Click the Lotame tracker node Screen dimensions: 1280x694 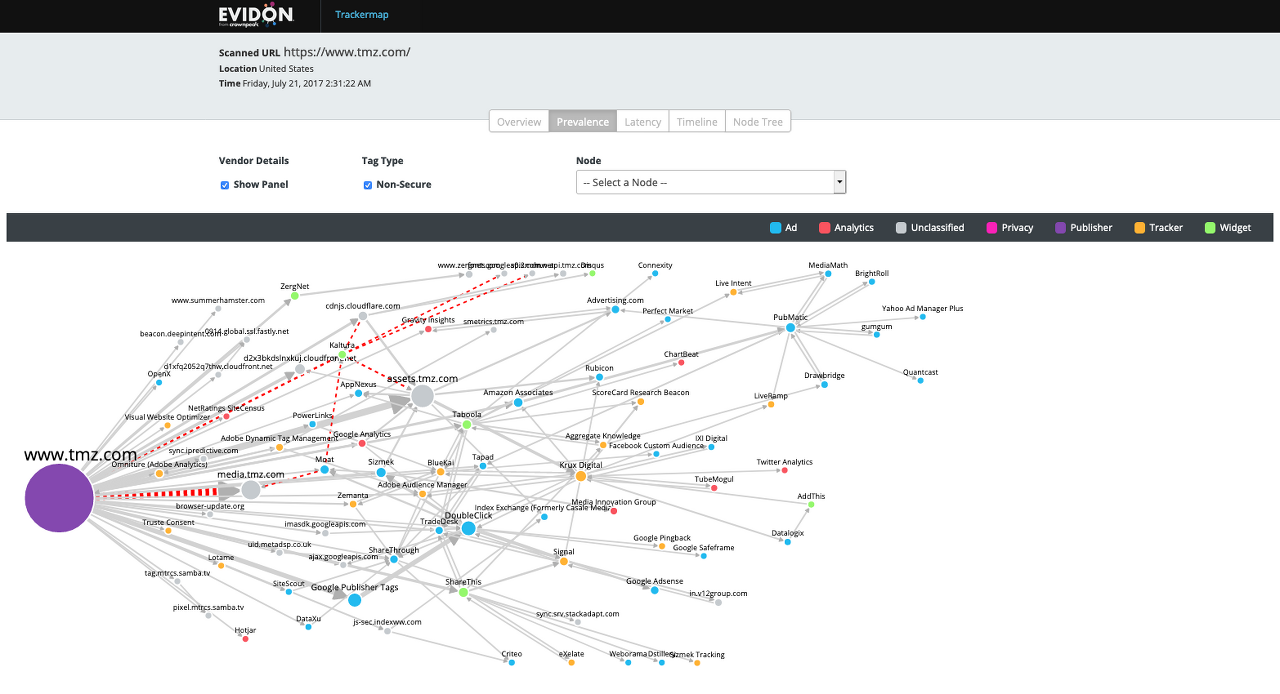(221, 566)
